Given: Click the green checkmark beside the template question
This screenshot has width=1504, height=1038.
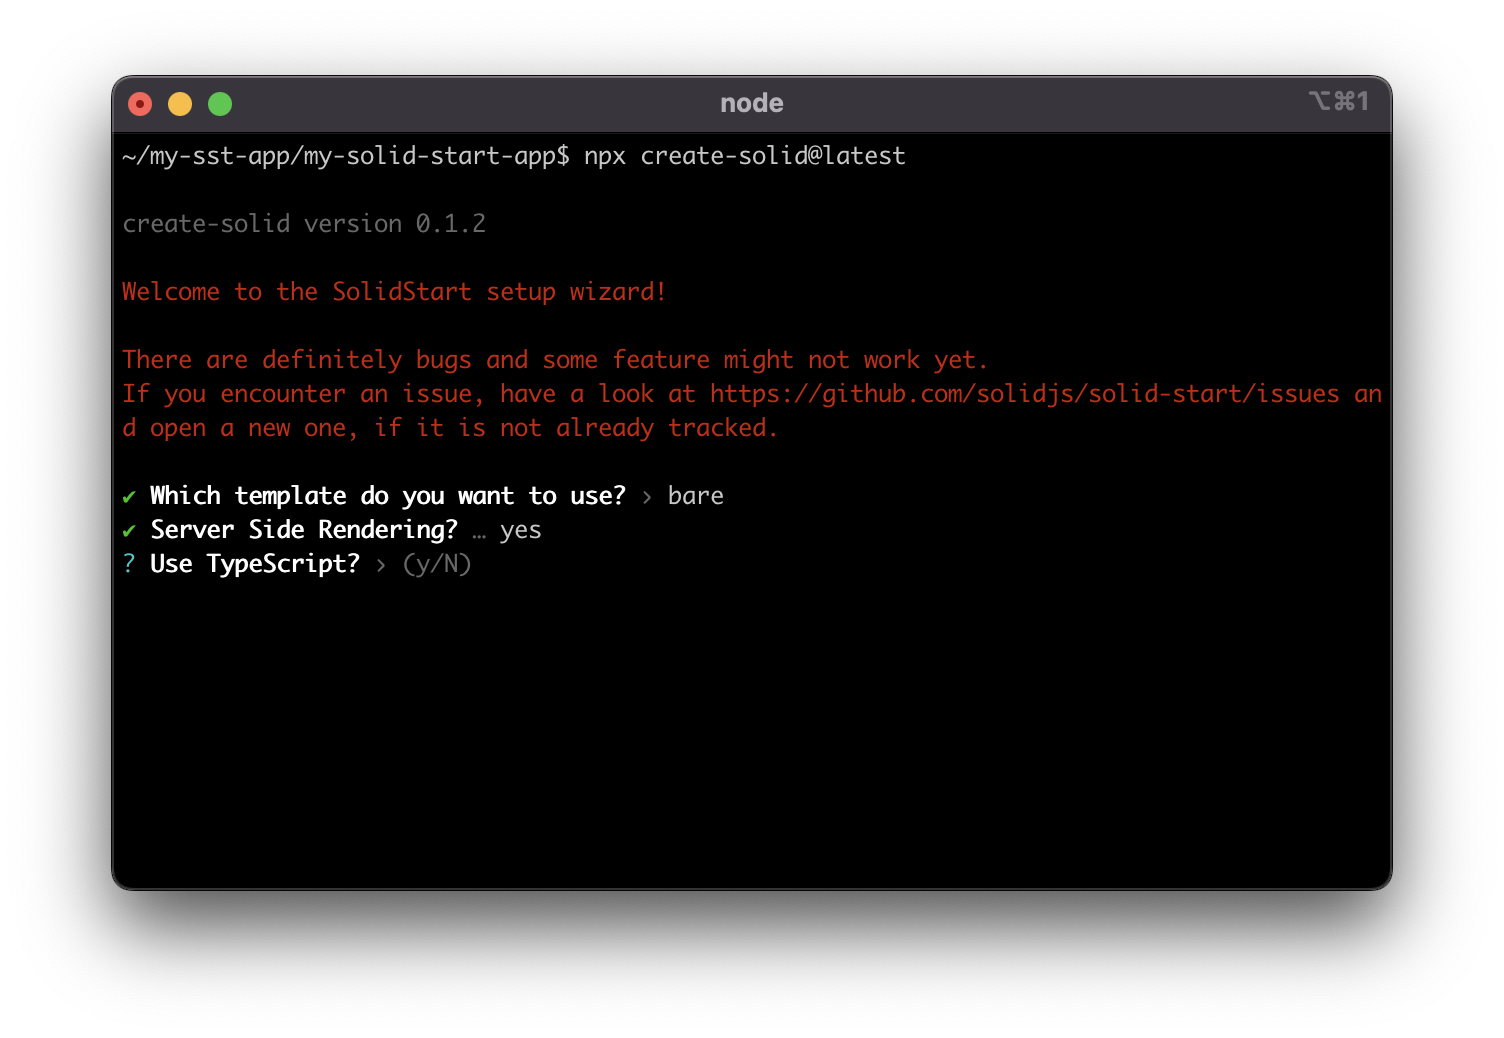Looking at the screenshot, I should pos(129,497).
